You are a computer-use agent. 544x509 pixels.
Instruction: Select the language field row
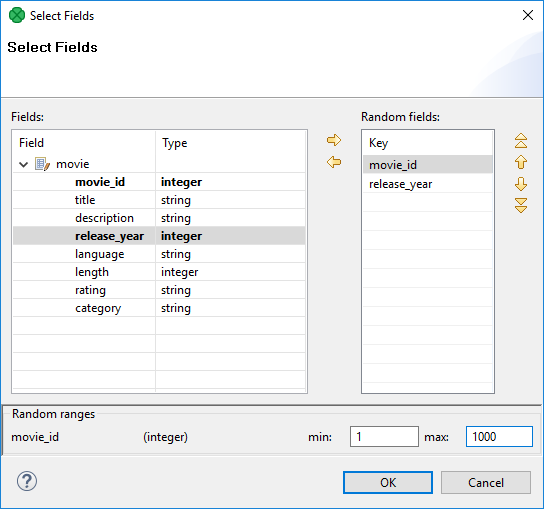click(159, 254)
